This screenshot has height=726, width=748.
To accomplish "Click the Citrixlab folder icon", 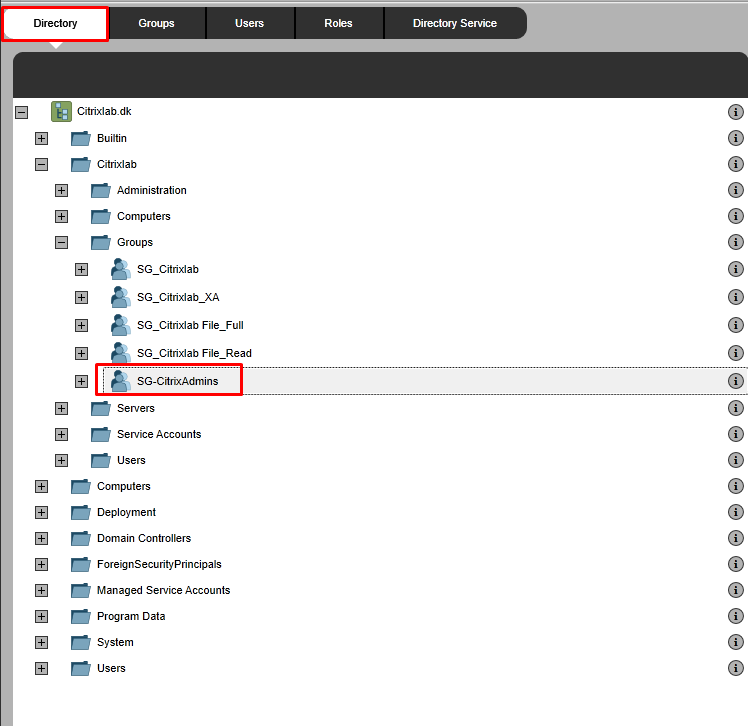I will click(x=81, y=165).
